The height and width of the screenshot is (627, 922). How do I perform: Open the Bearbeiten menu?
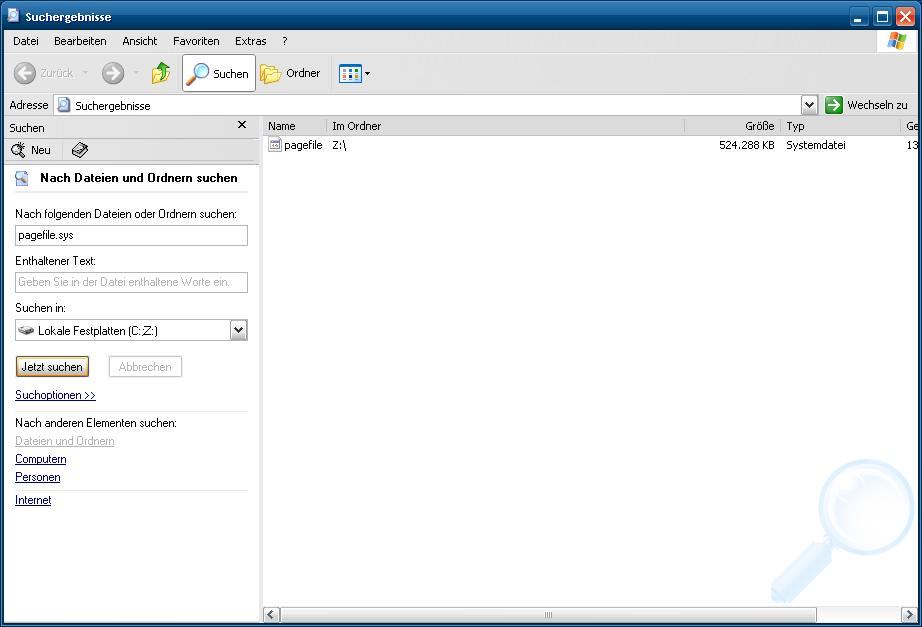tap(80, 41)
